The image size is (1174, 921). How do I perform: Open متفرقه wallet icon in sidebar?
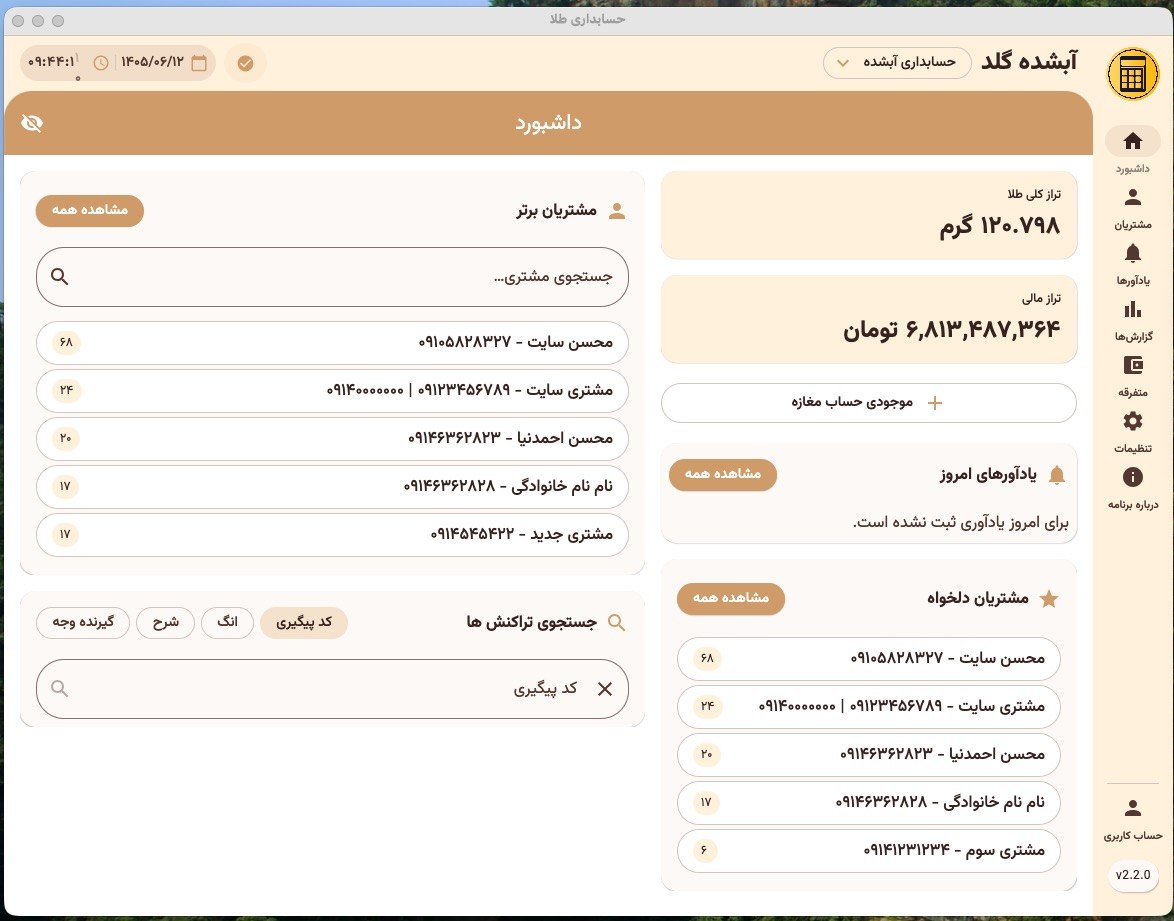click(x=1133, y=365)
